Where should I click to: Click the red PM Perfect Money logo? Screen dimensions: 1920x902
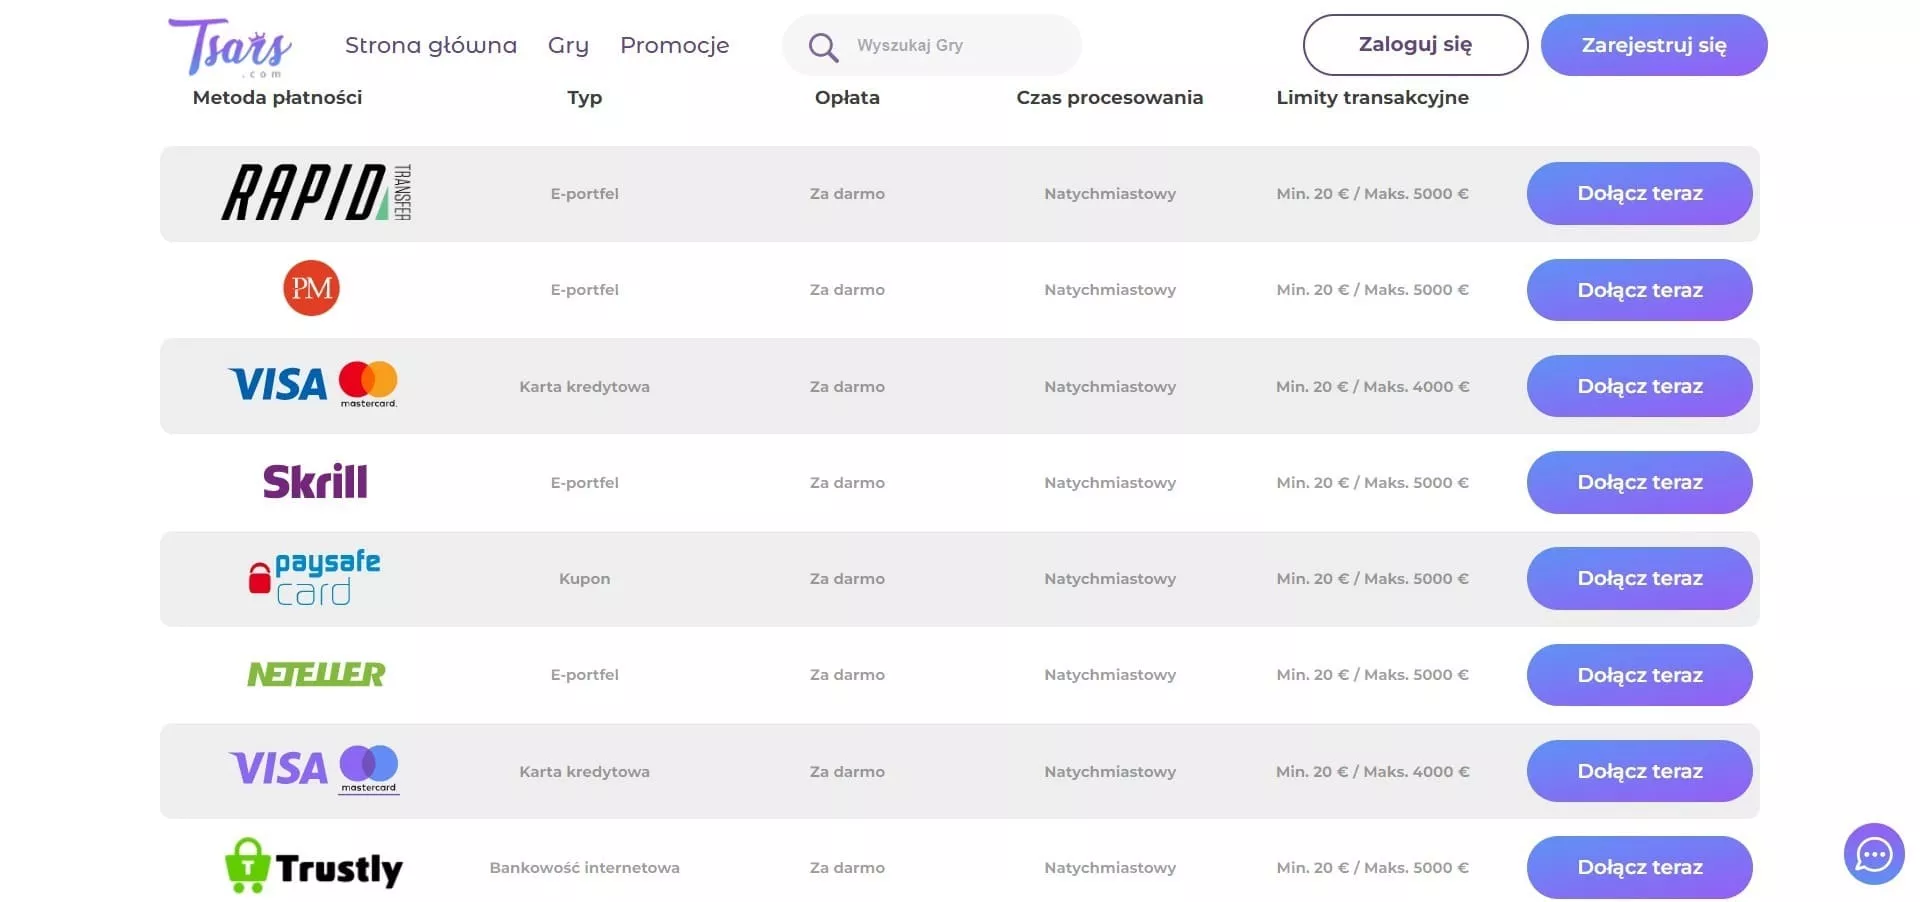coord(311,288)
